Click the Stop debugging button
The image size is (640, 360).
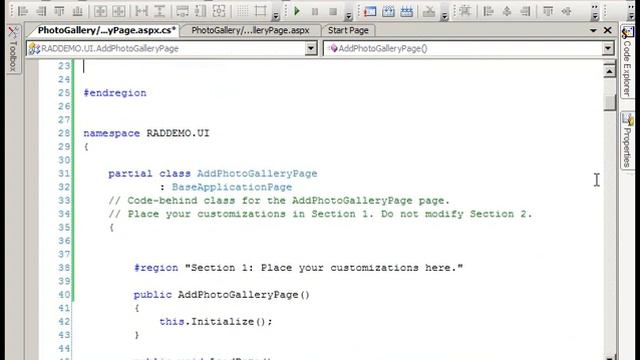coord(333,11)
